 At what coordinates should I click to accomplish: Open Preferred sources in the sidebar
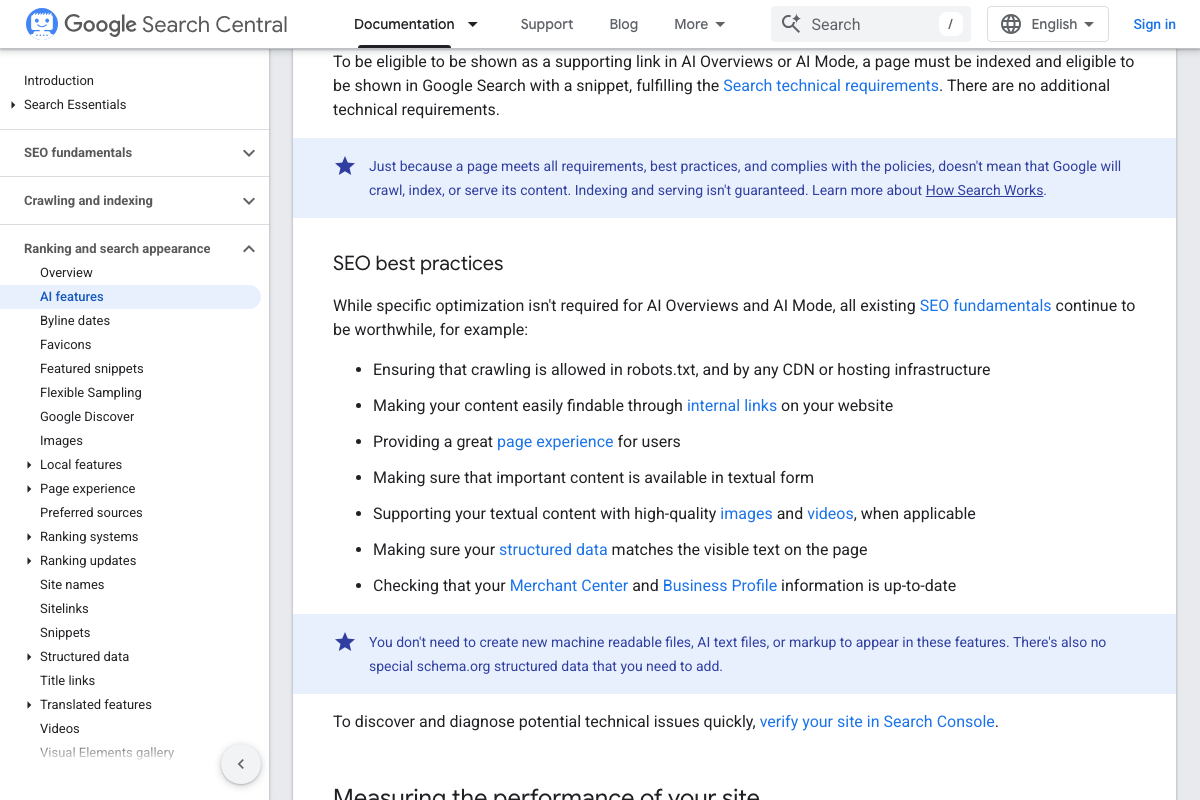[91, 513]
